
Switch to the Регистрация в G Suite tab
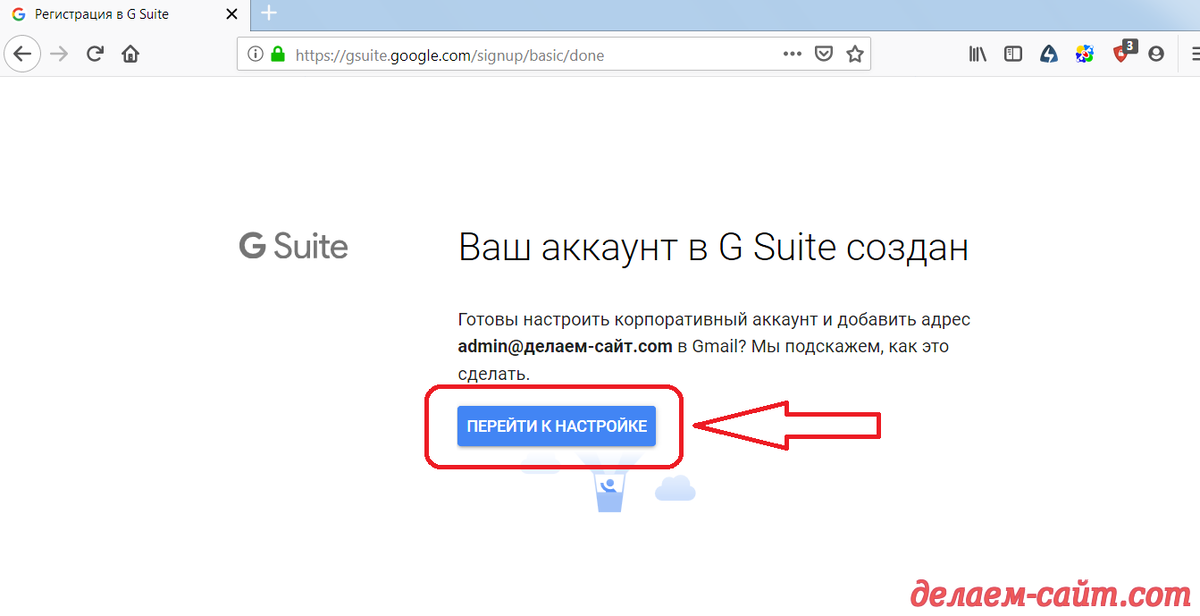point(110,14)
